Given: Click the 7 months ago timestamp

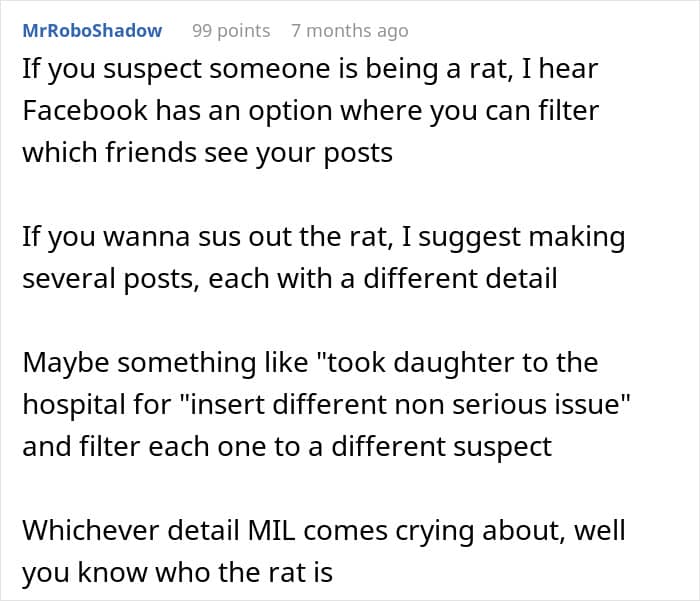Looking at the screenshot, I should (x=349, y=31).
